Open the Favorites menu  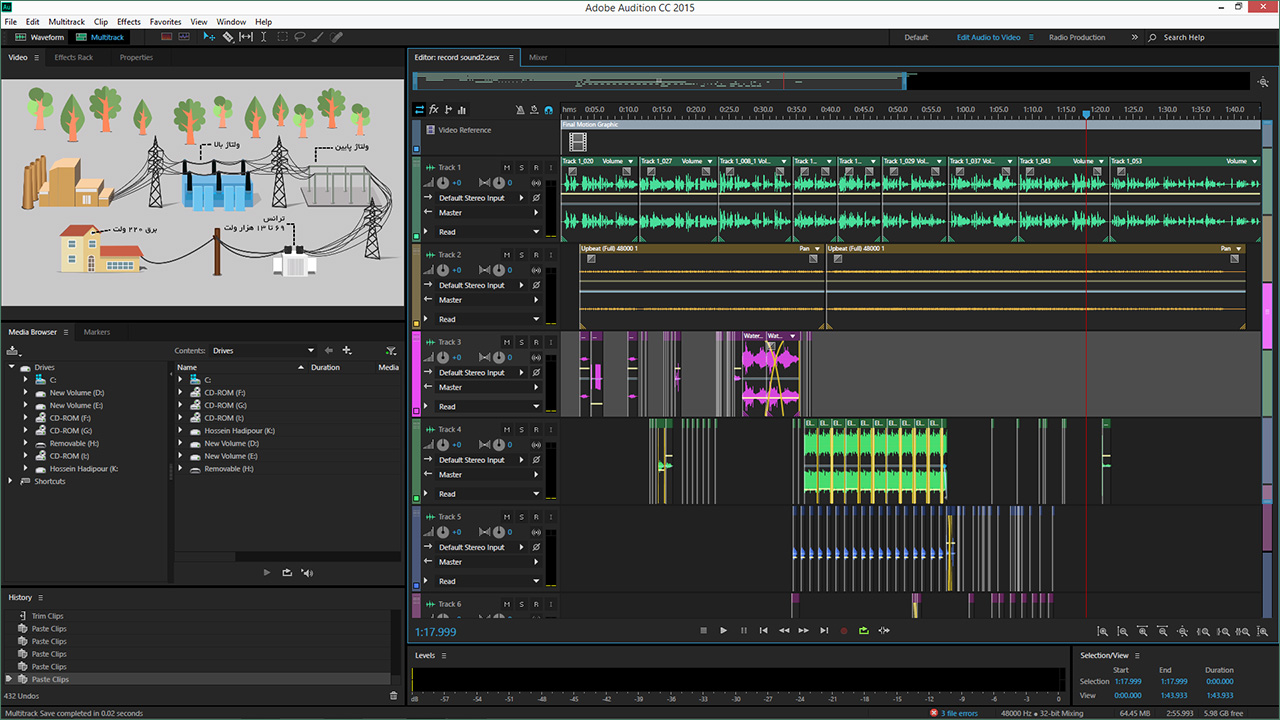click(166, 21)
